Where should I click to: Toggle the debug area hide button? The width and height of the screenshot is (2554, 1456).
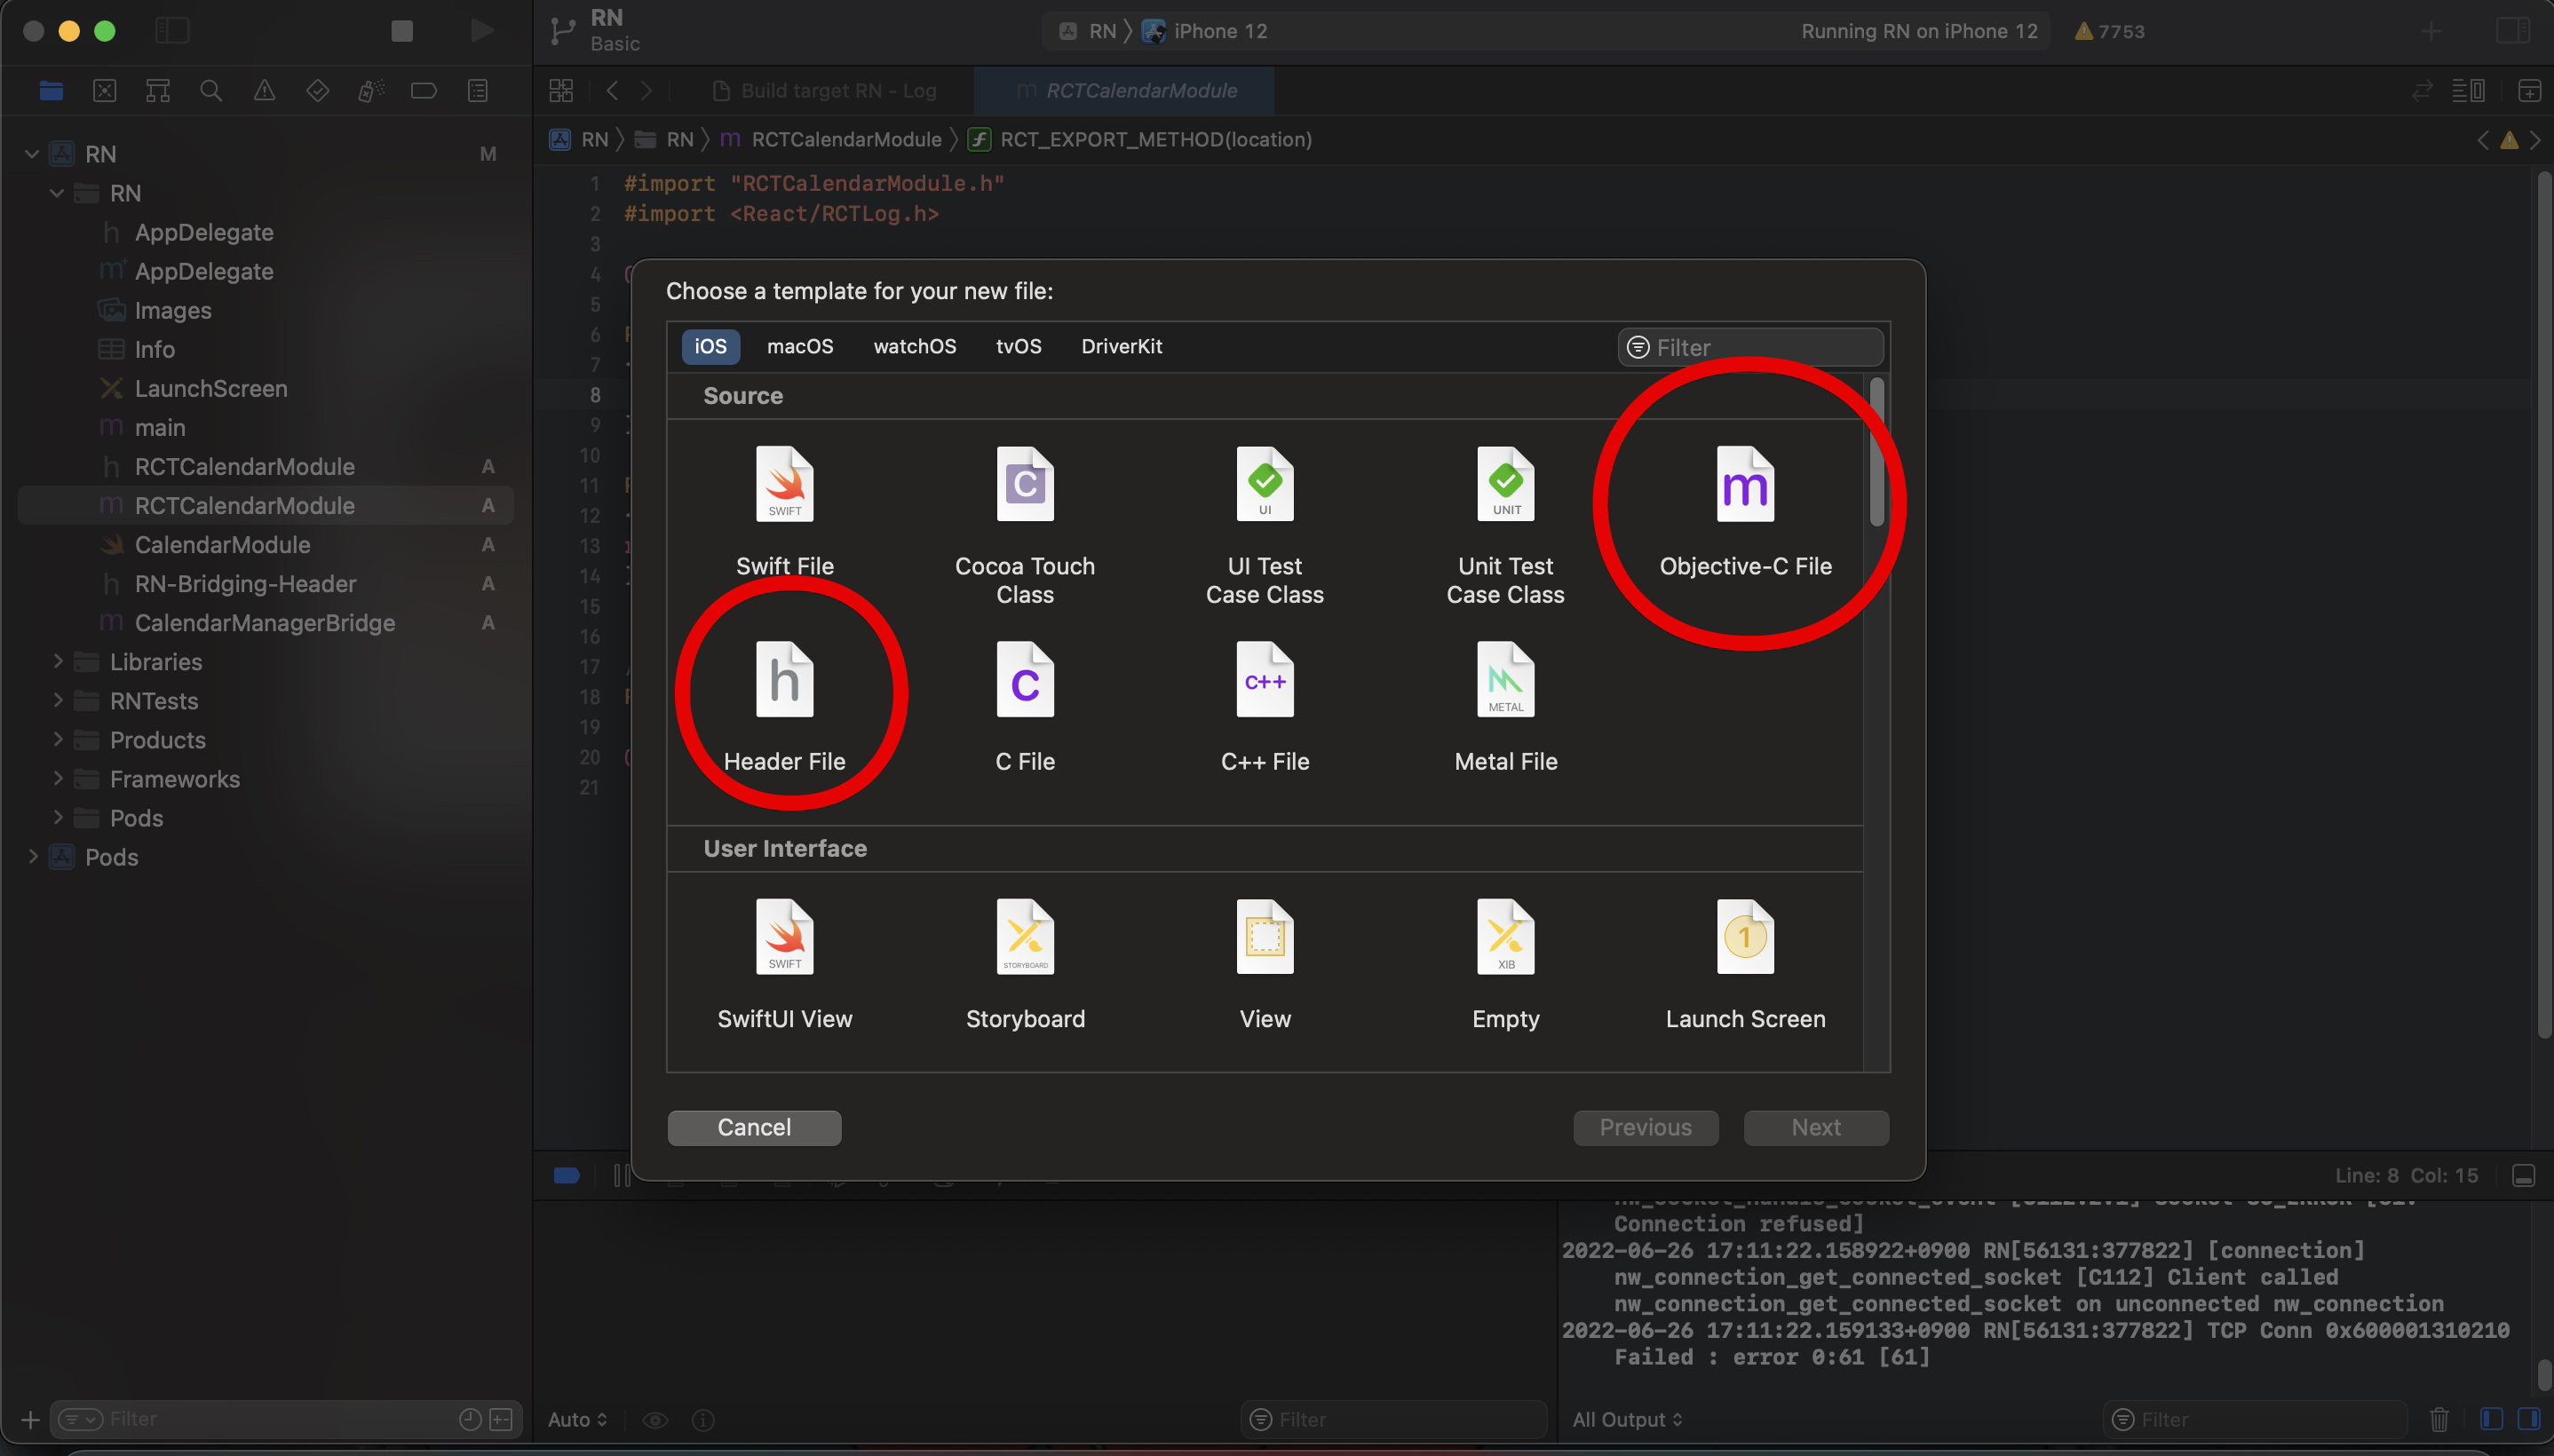(2523, 1176)
